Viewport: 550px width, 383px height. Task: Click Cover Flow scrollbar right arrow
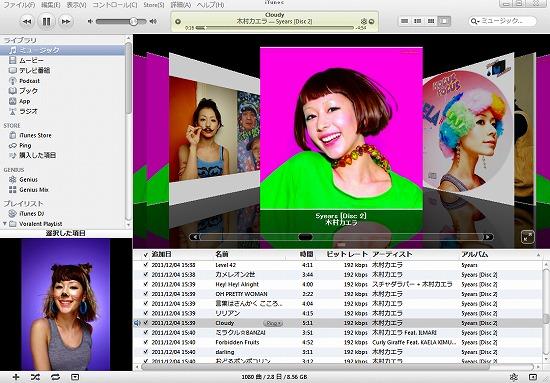[488, 237]
